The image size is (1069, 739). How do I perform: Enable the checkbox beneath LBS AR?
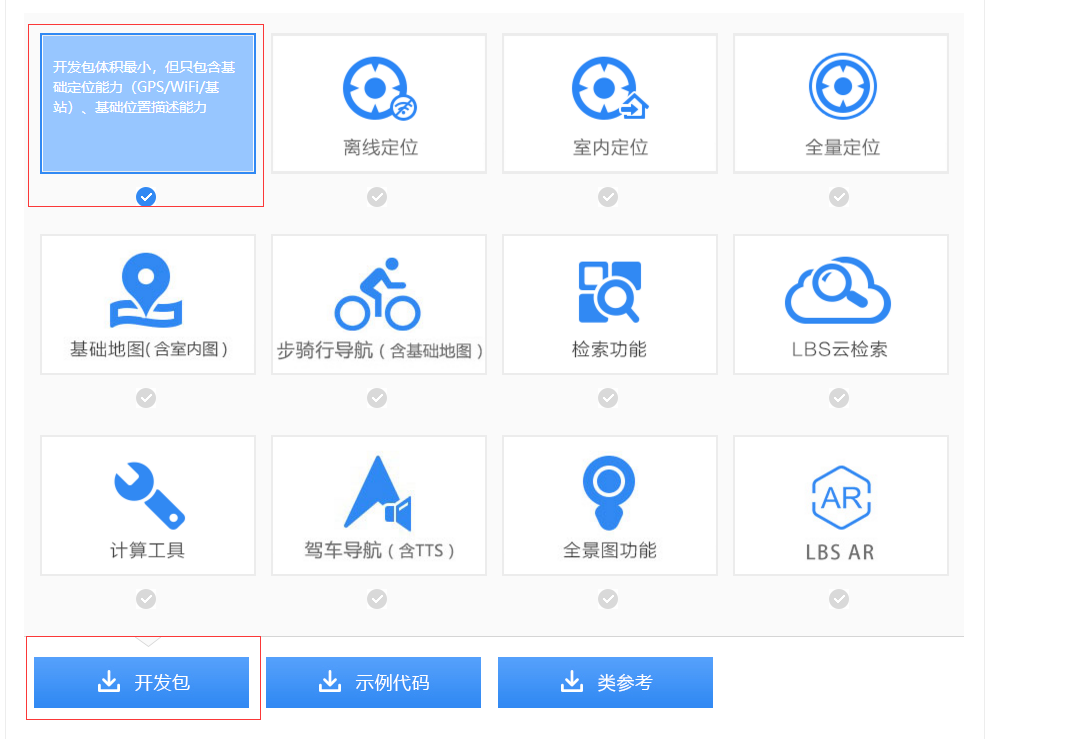tap(840, 598)
